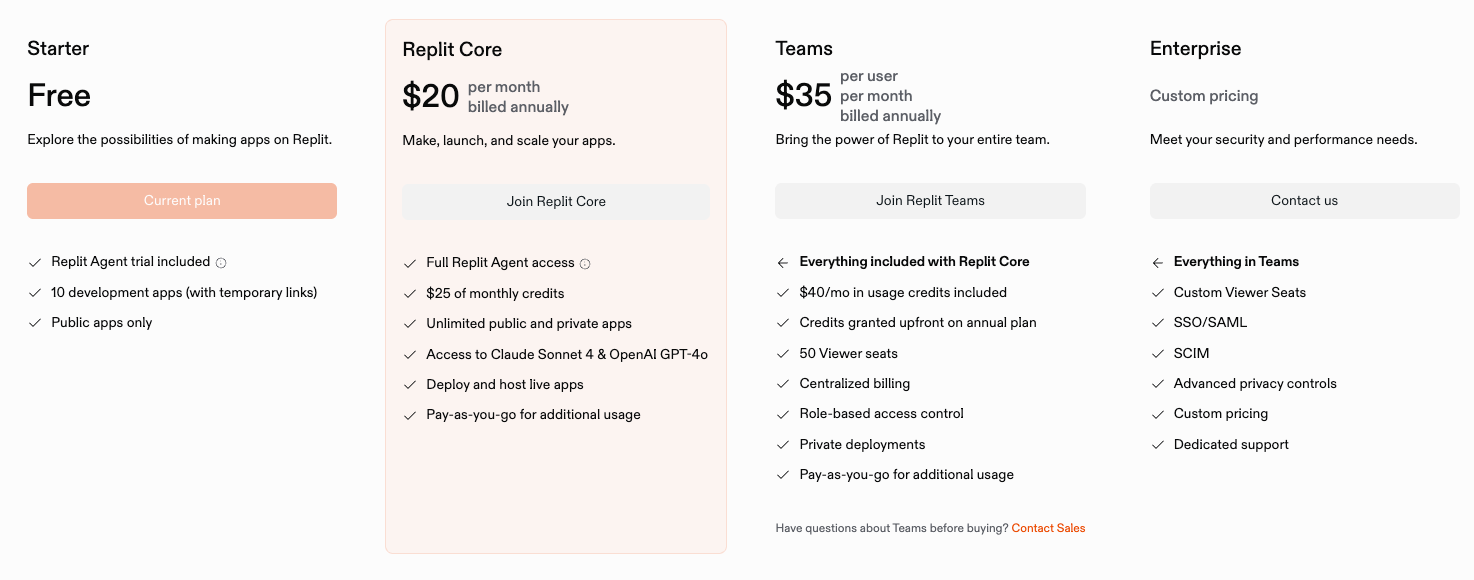Viewport: 1474px width, 580px height.
Task: Click the Starter plan Free price
Action: [59, 96]
